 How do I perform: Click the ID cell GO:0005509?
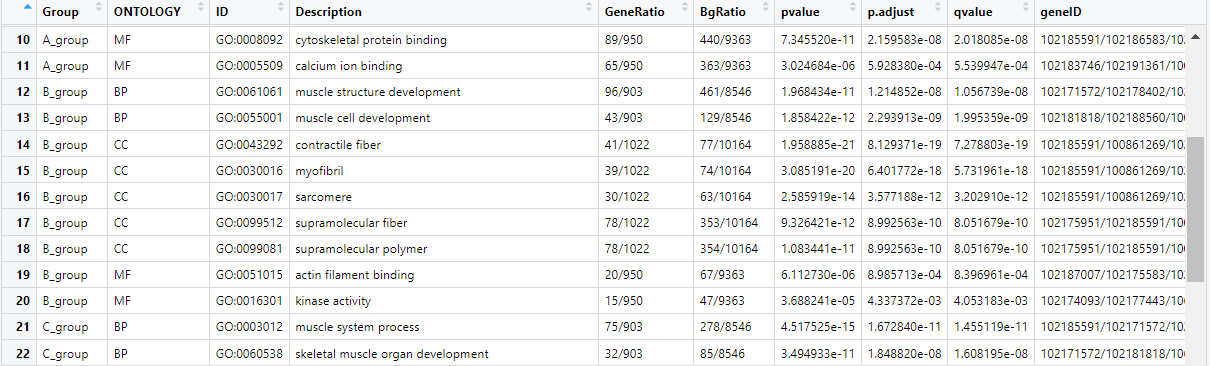point(249,66)
